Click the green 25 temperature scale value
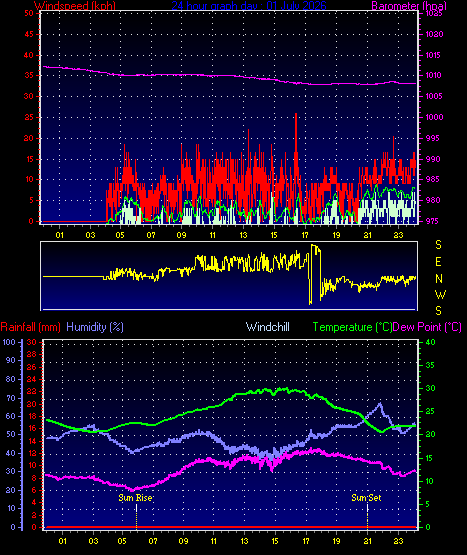Viewport: 467px width, 555px height. [430, 411]
